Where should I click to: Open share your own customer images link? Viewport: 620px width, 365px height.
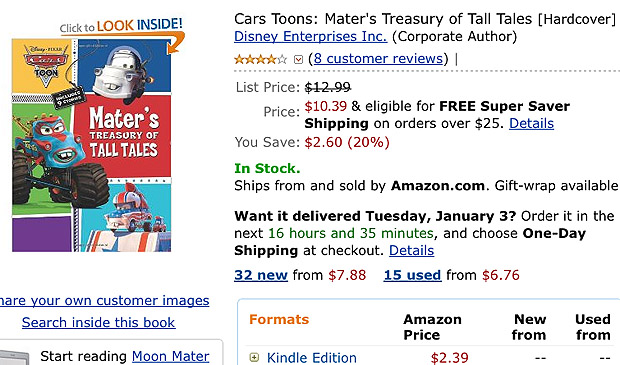coord(104,301)
